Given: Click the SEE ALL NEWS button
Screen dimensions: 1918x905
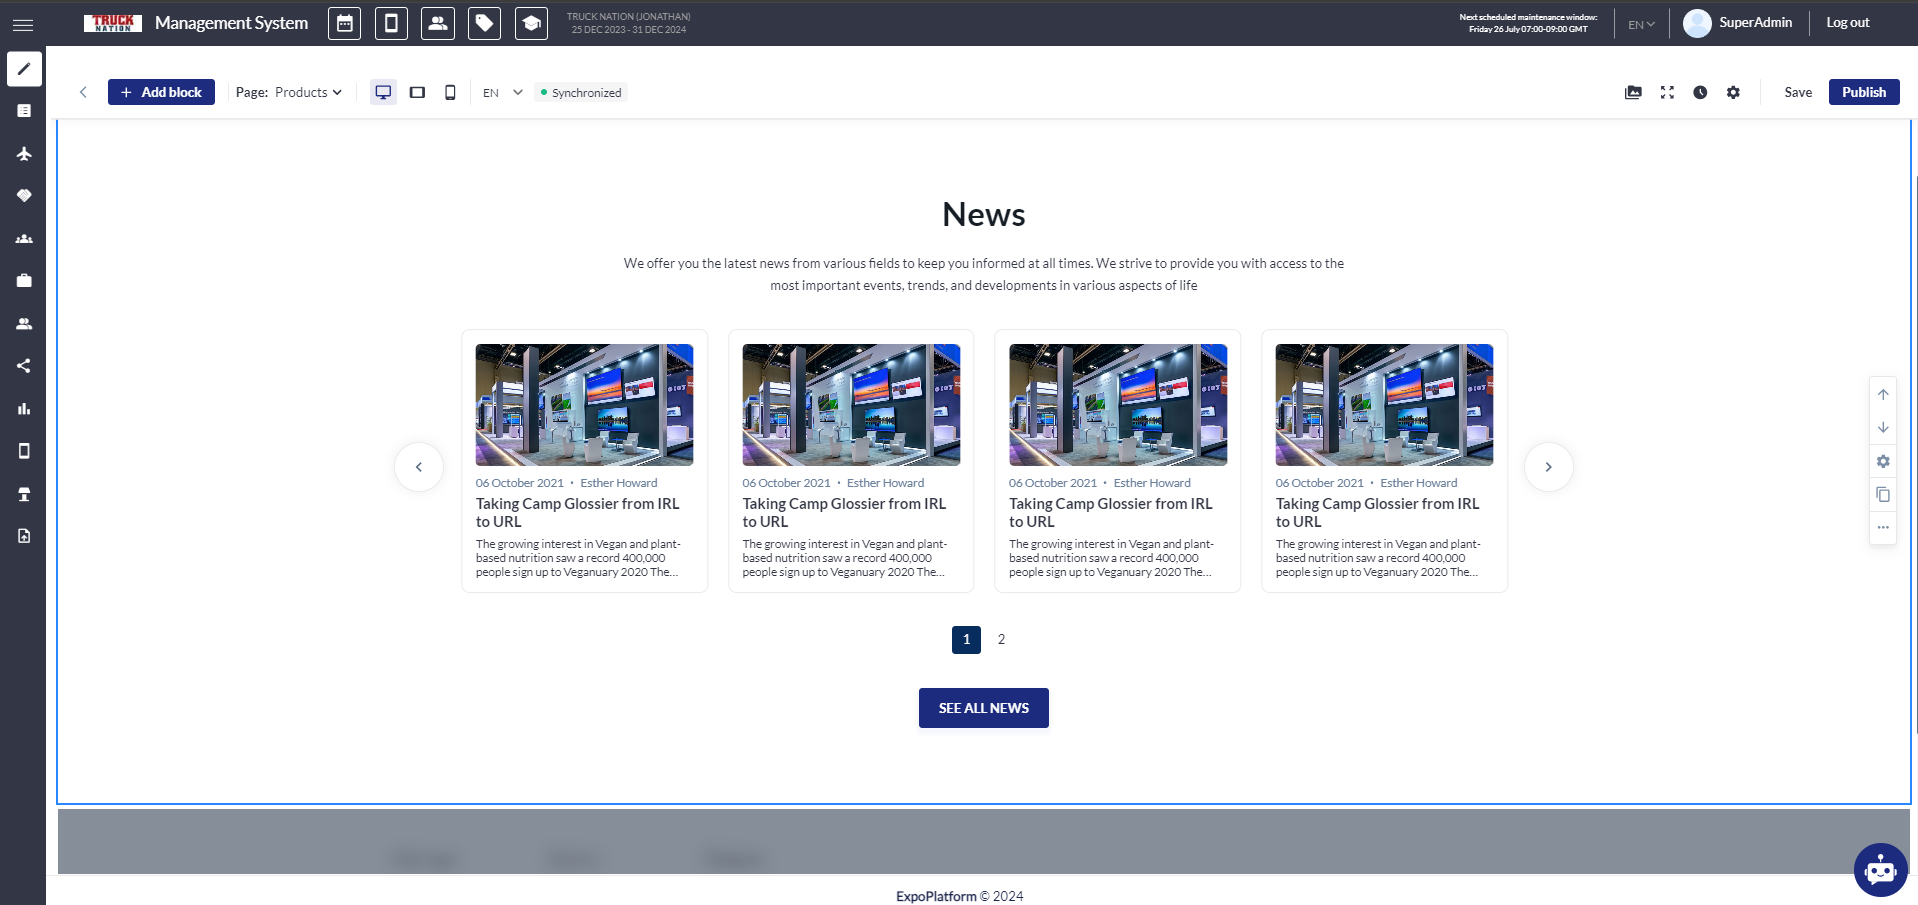Looking at the screenshot, I should [983, 708].
